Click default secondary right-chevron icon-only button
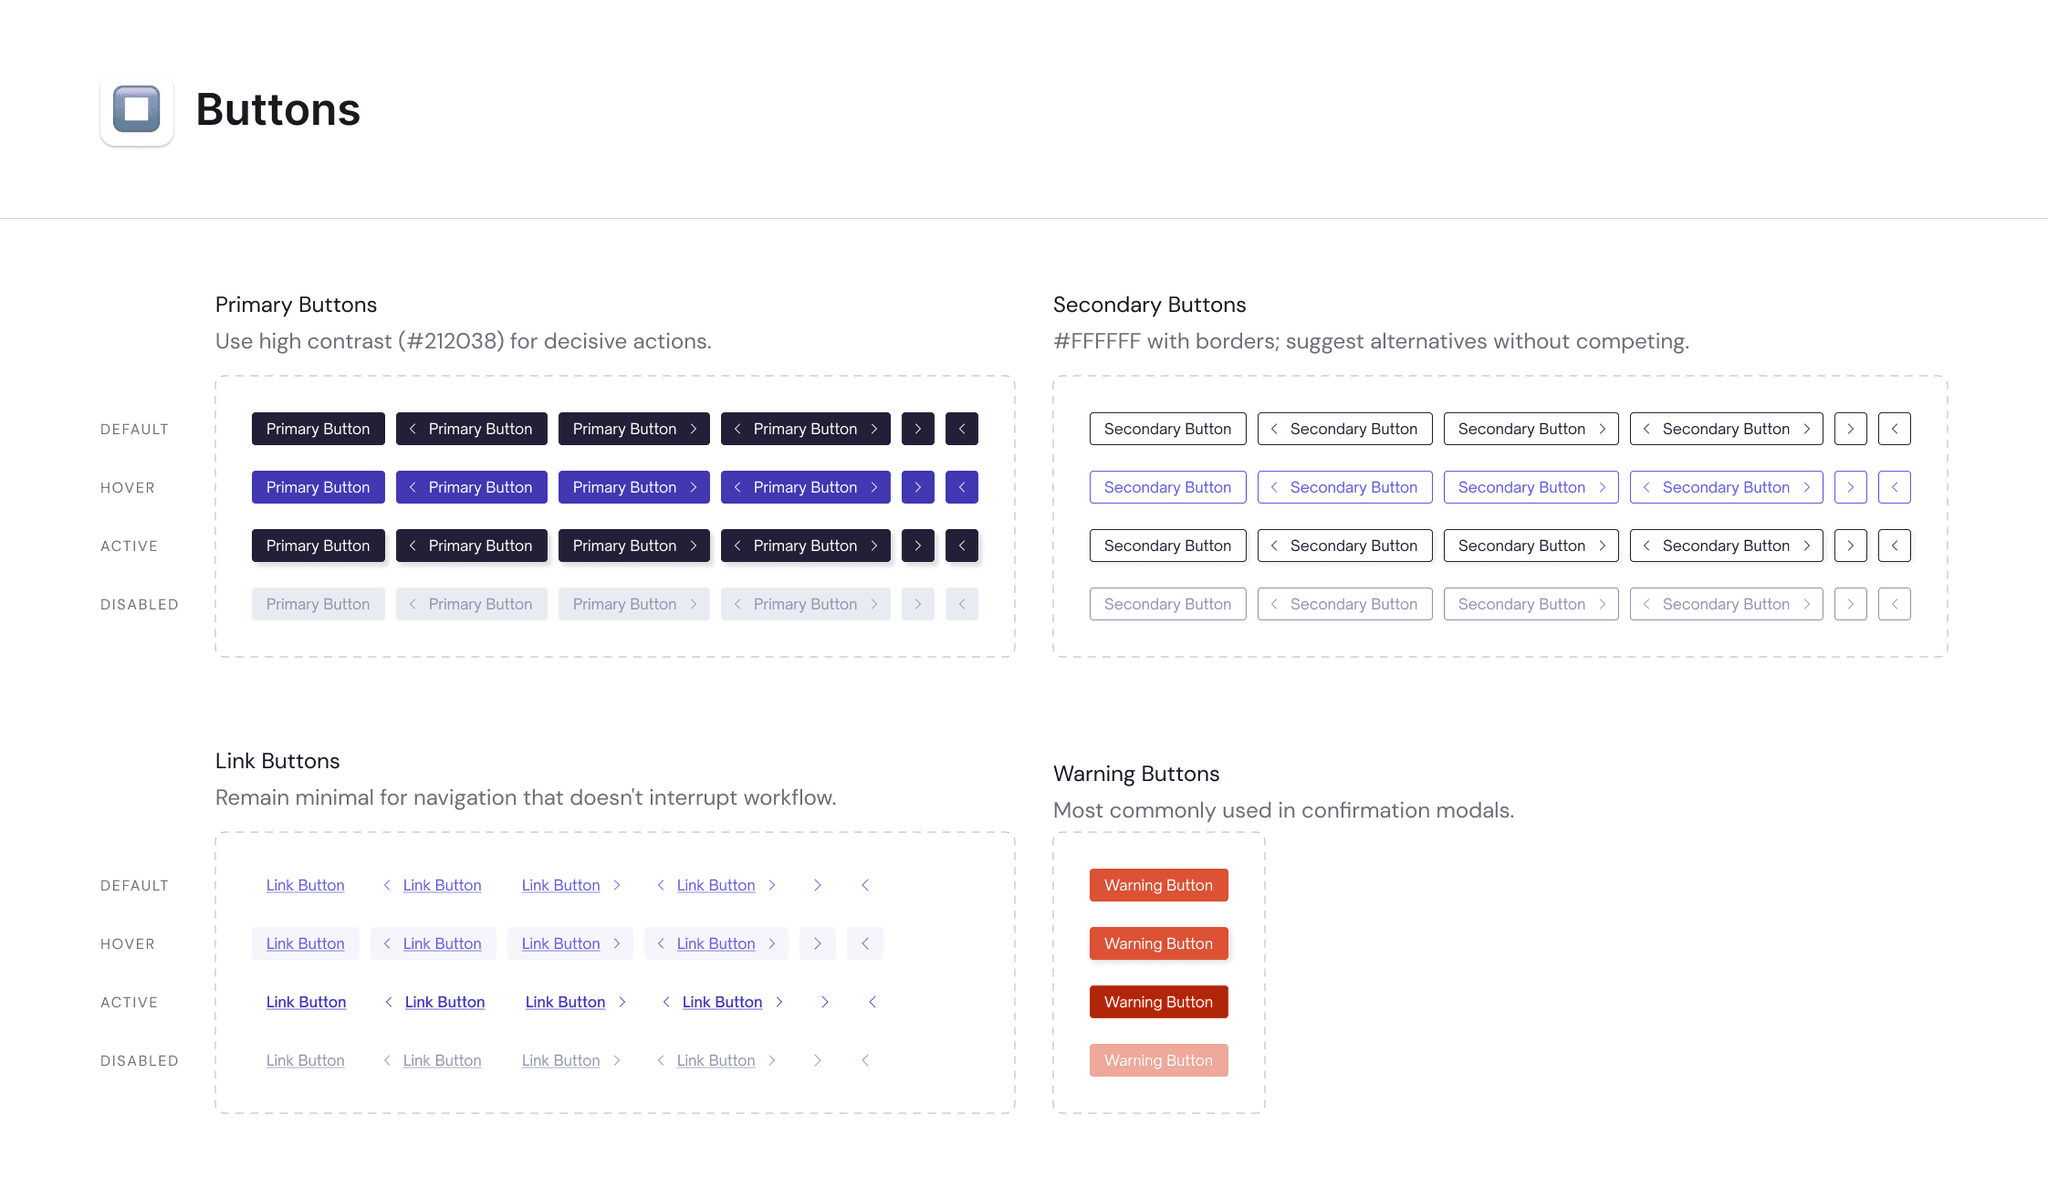 click(x=1850, y=429)
